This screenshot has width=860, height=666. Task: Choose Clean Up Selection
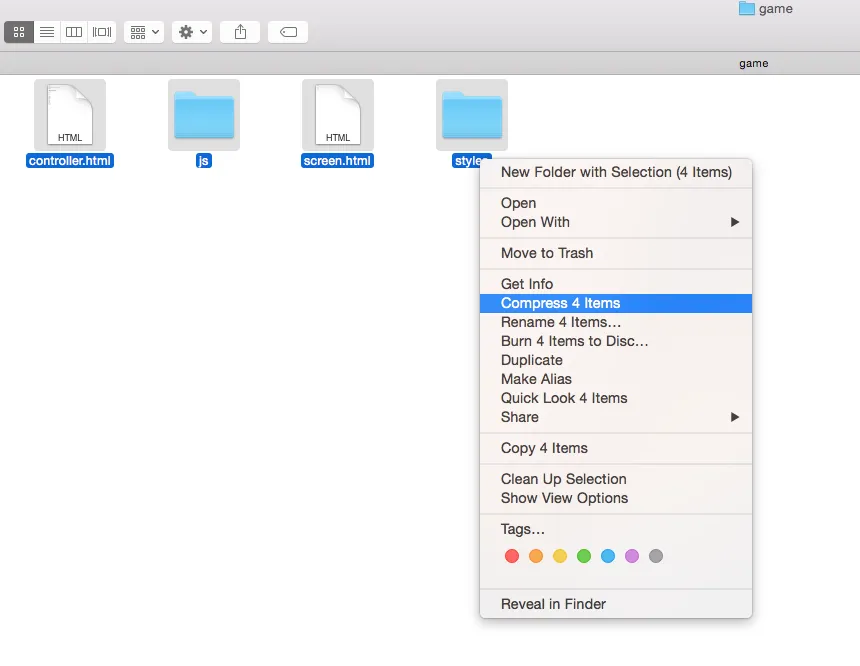[x=616, y=479]
